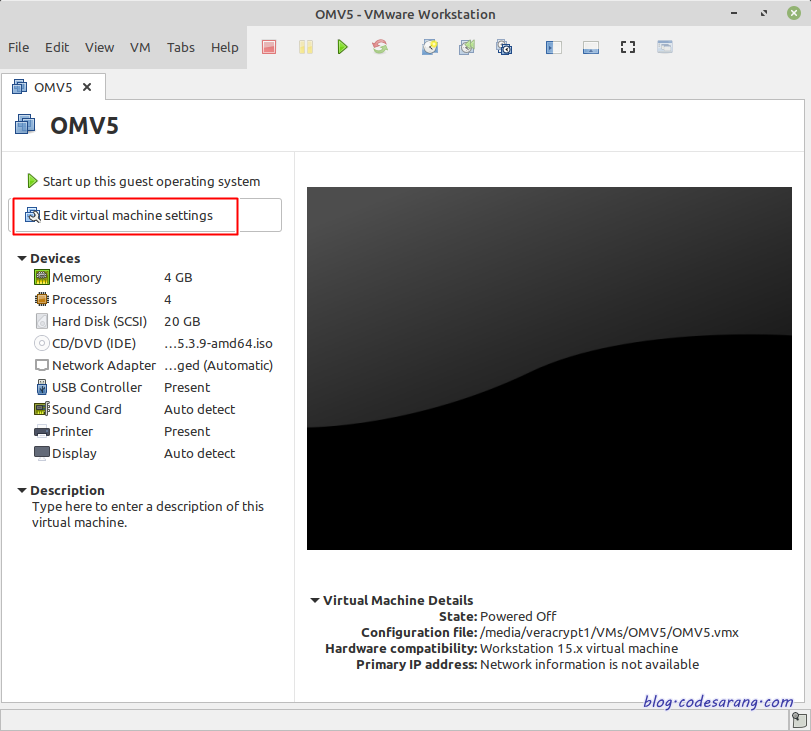Click 'Workstation 15.x virtual machine' text
Image resolution: width=811 pixels, height=731 pixels.
pyautogui.click(x=579, y=648)
